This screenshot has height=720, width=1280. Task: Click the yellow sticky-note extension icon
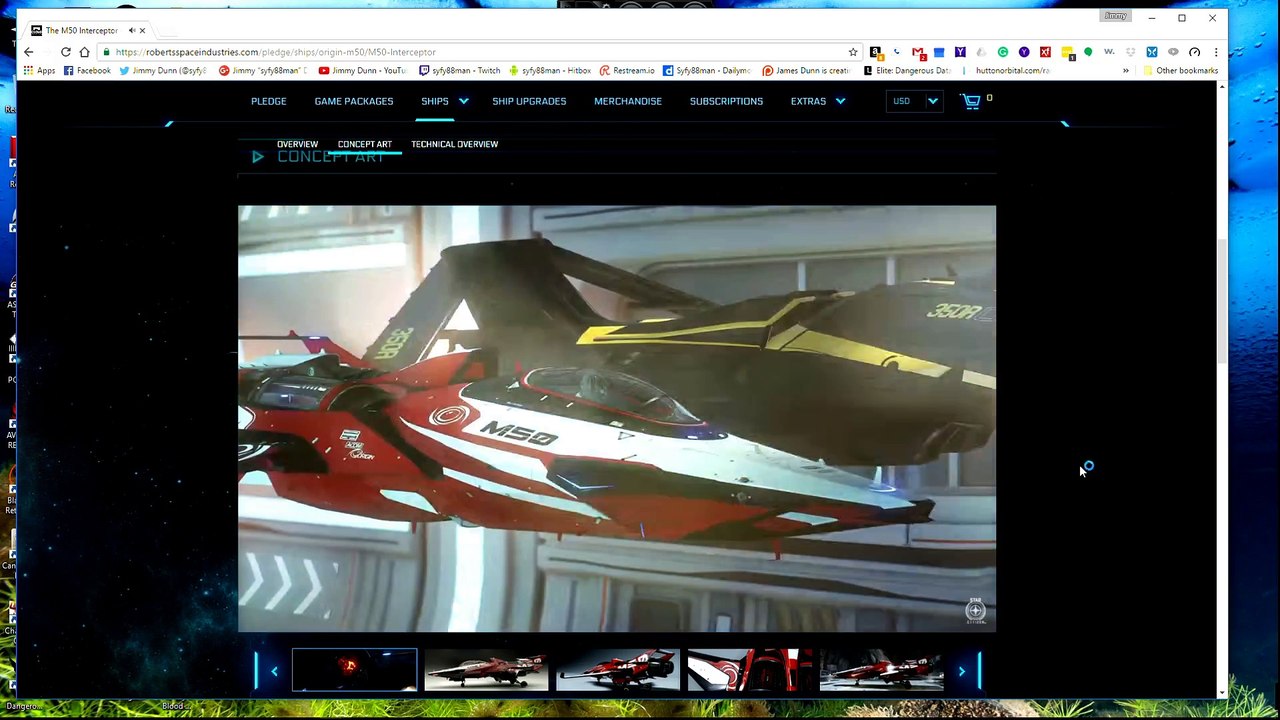point(1067,52)
